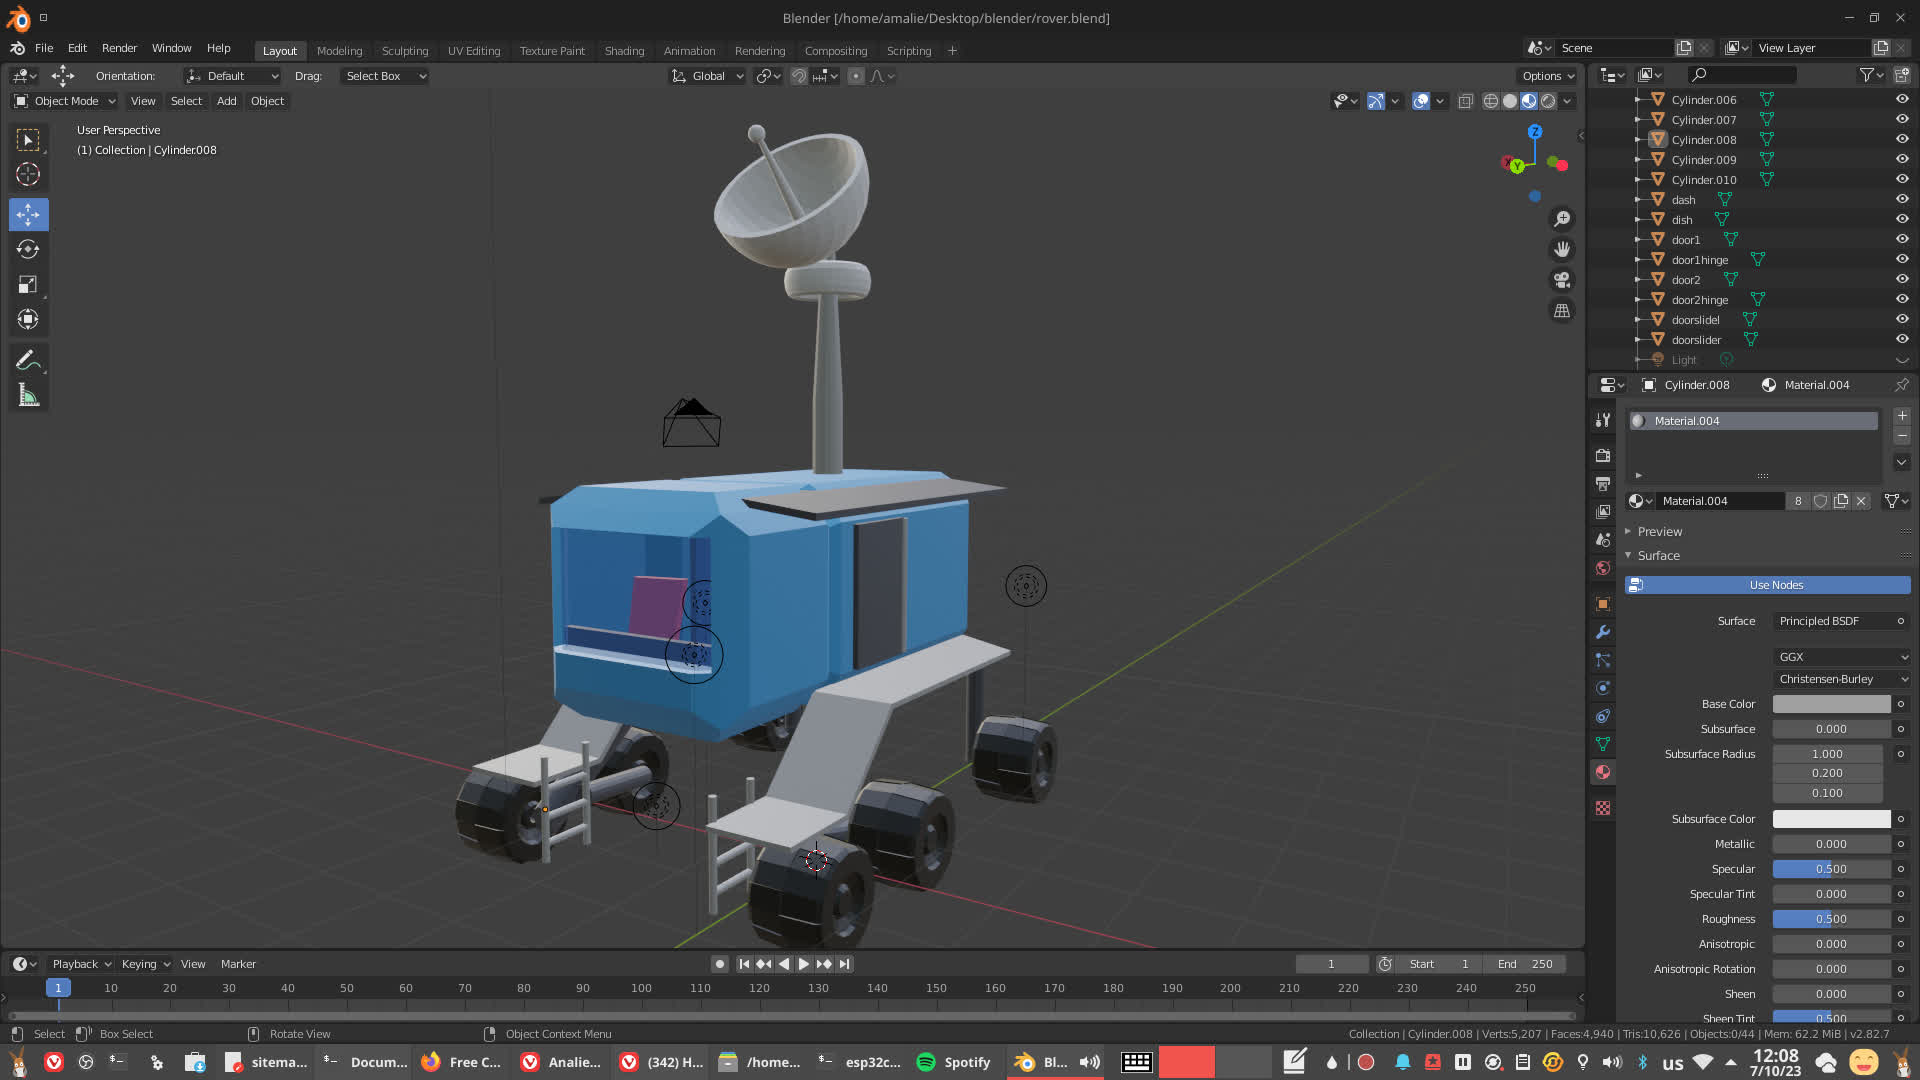This screenshot has height=1080, width=1920.
Task: Open the Modifier properties tab
Action: tap(1603, 632)
